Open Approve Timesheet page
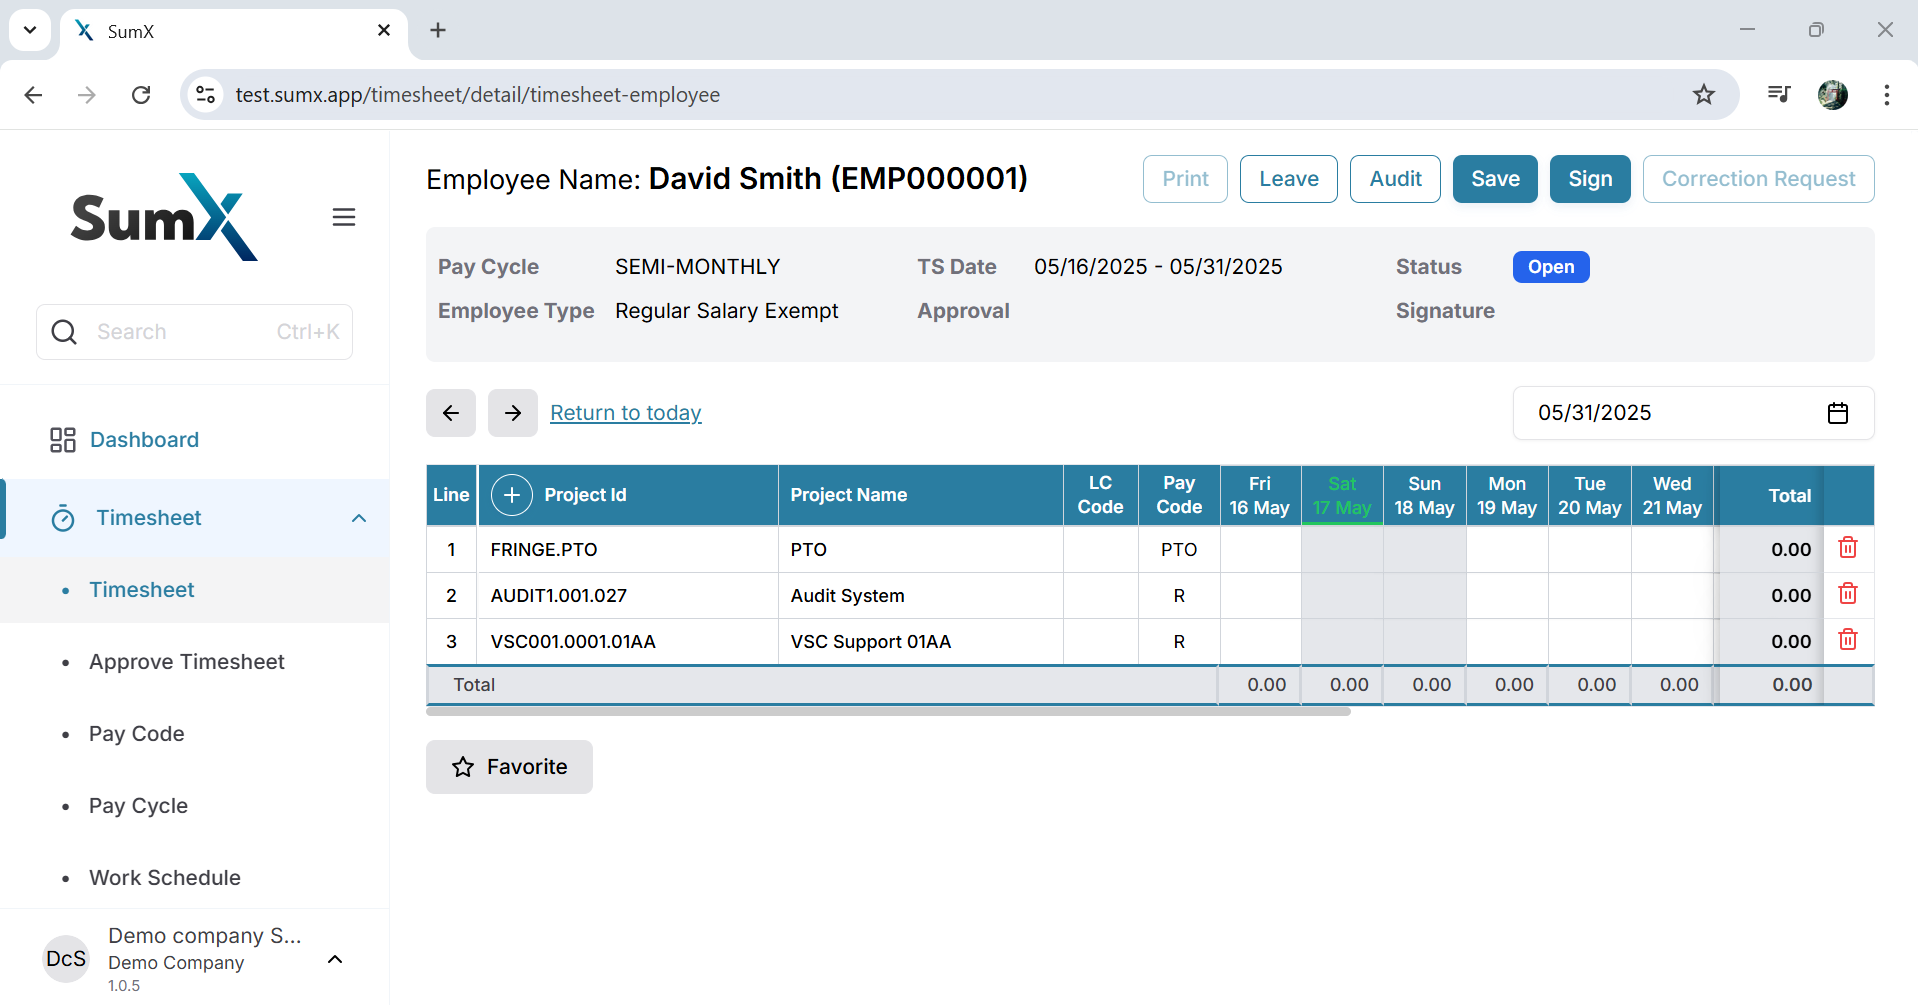The height and width of the screenshot is (1005, 1918). [x=187, y=662]
